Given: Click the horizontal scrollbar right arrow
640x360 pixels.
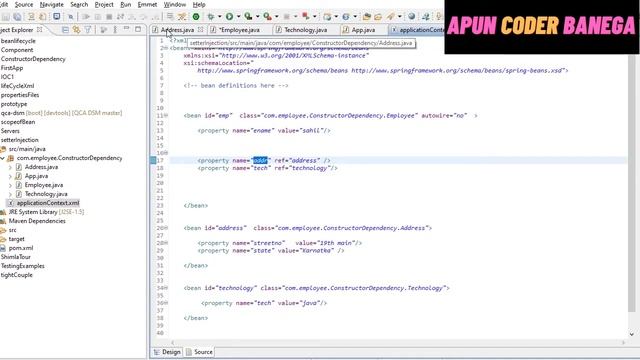Looking at the screenshot, I should [x=623, y=342].
